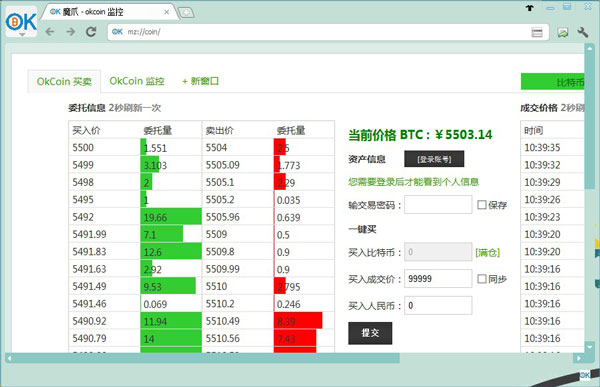Screen dimensions: 600x387
Task: Click the 满仓 link
Action: point(488,253)
